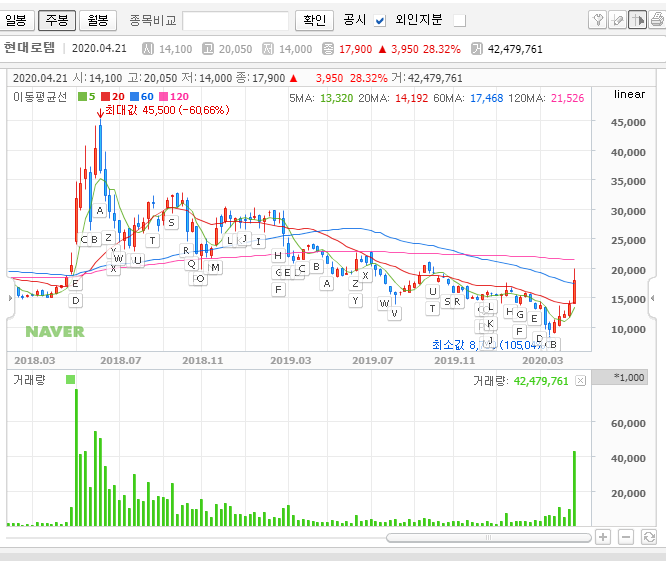Toggle the crosshair cursor tool
Viewport: 666px width, 561px height.
(x=637, y=20)
